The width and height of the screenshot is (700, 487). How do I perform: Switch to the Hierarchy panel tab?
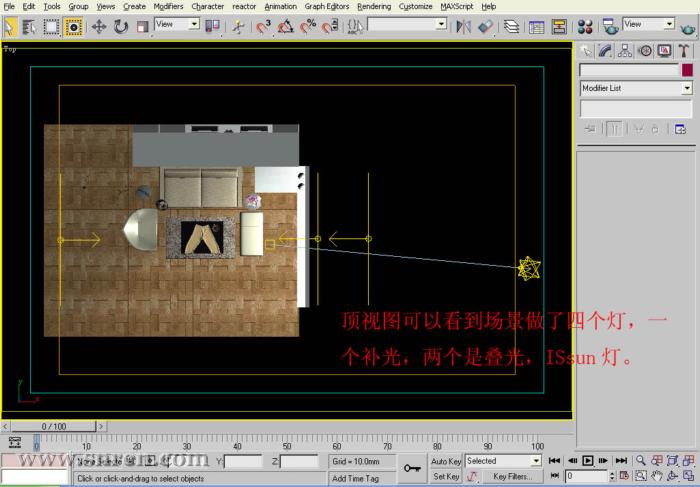(x=625, y=50)
